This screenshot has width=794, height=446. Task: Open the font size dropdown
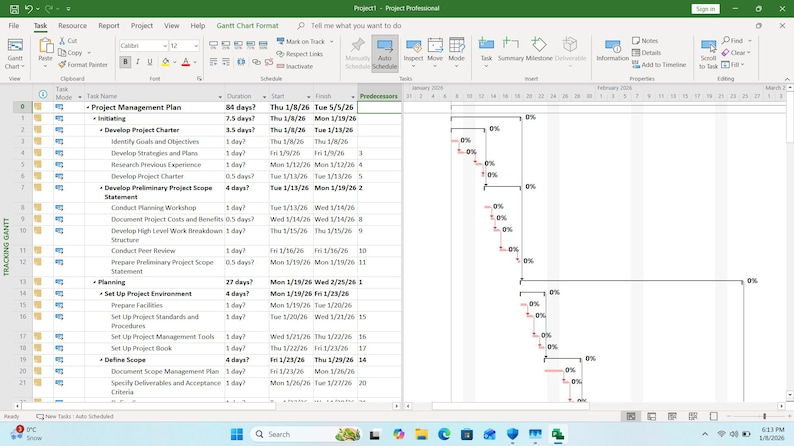[x=196, y=46]
